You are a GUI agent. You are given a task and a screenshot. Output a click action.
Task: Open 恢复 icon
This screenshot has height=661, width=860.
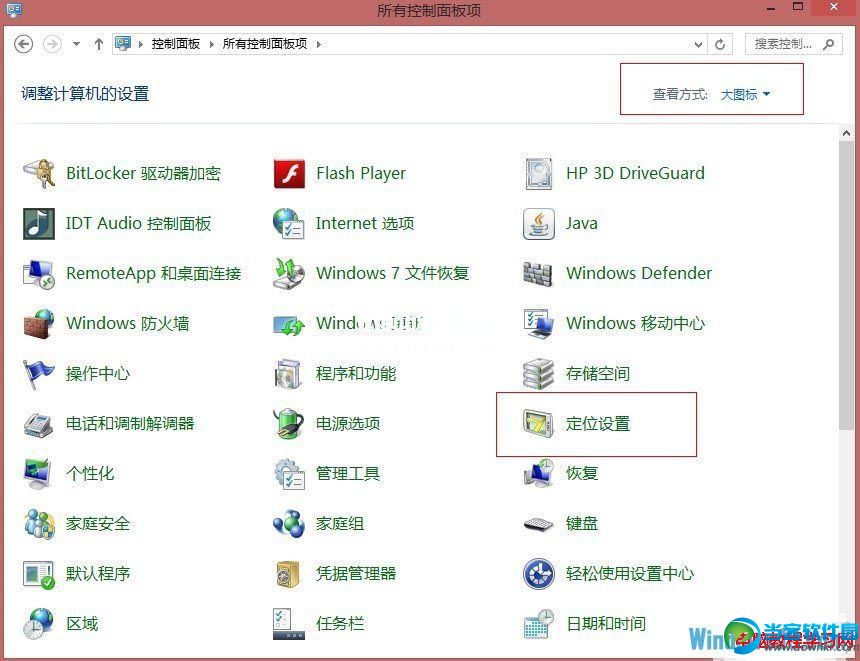coord(539,474)
